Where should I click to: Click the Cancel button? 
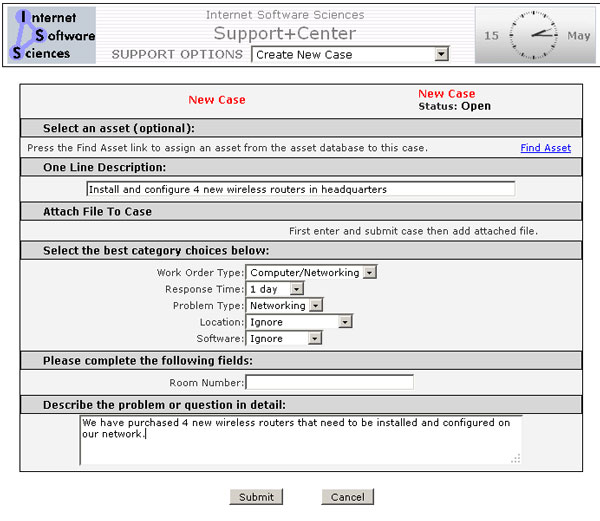[x=347, y=497]
